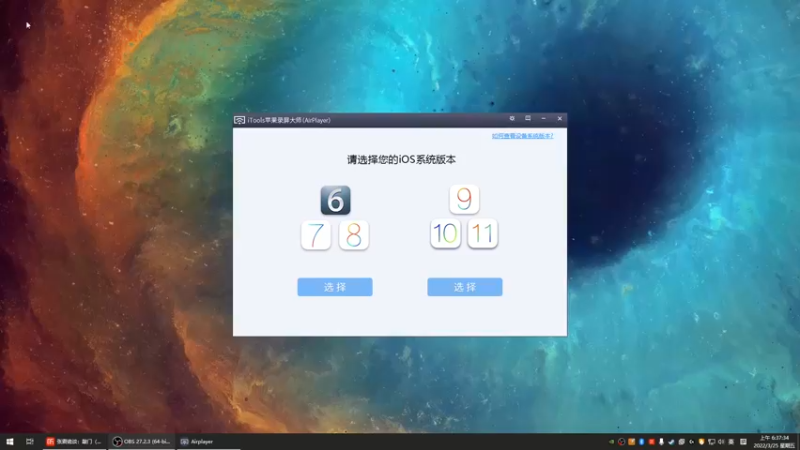Open the Windows Start menu
Image resolution: width=800 pixels, height=450 pixels.
coord(10,441)
